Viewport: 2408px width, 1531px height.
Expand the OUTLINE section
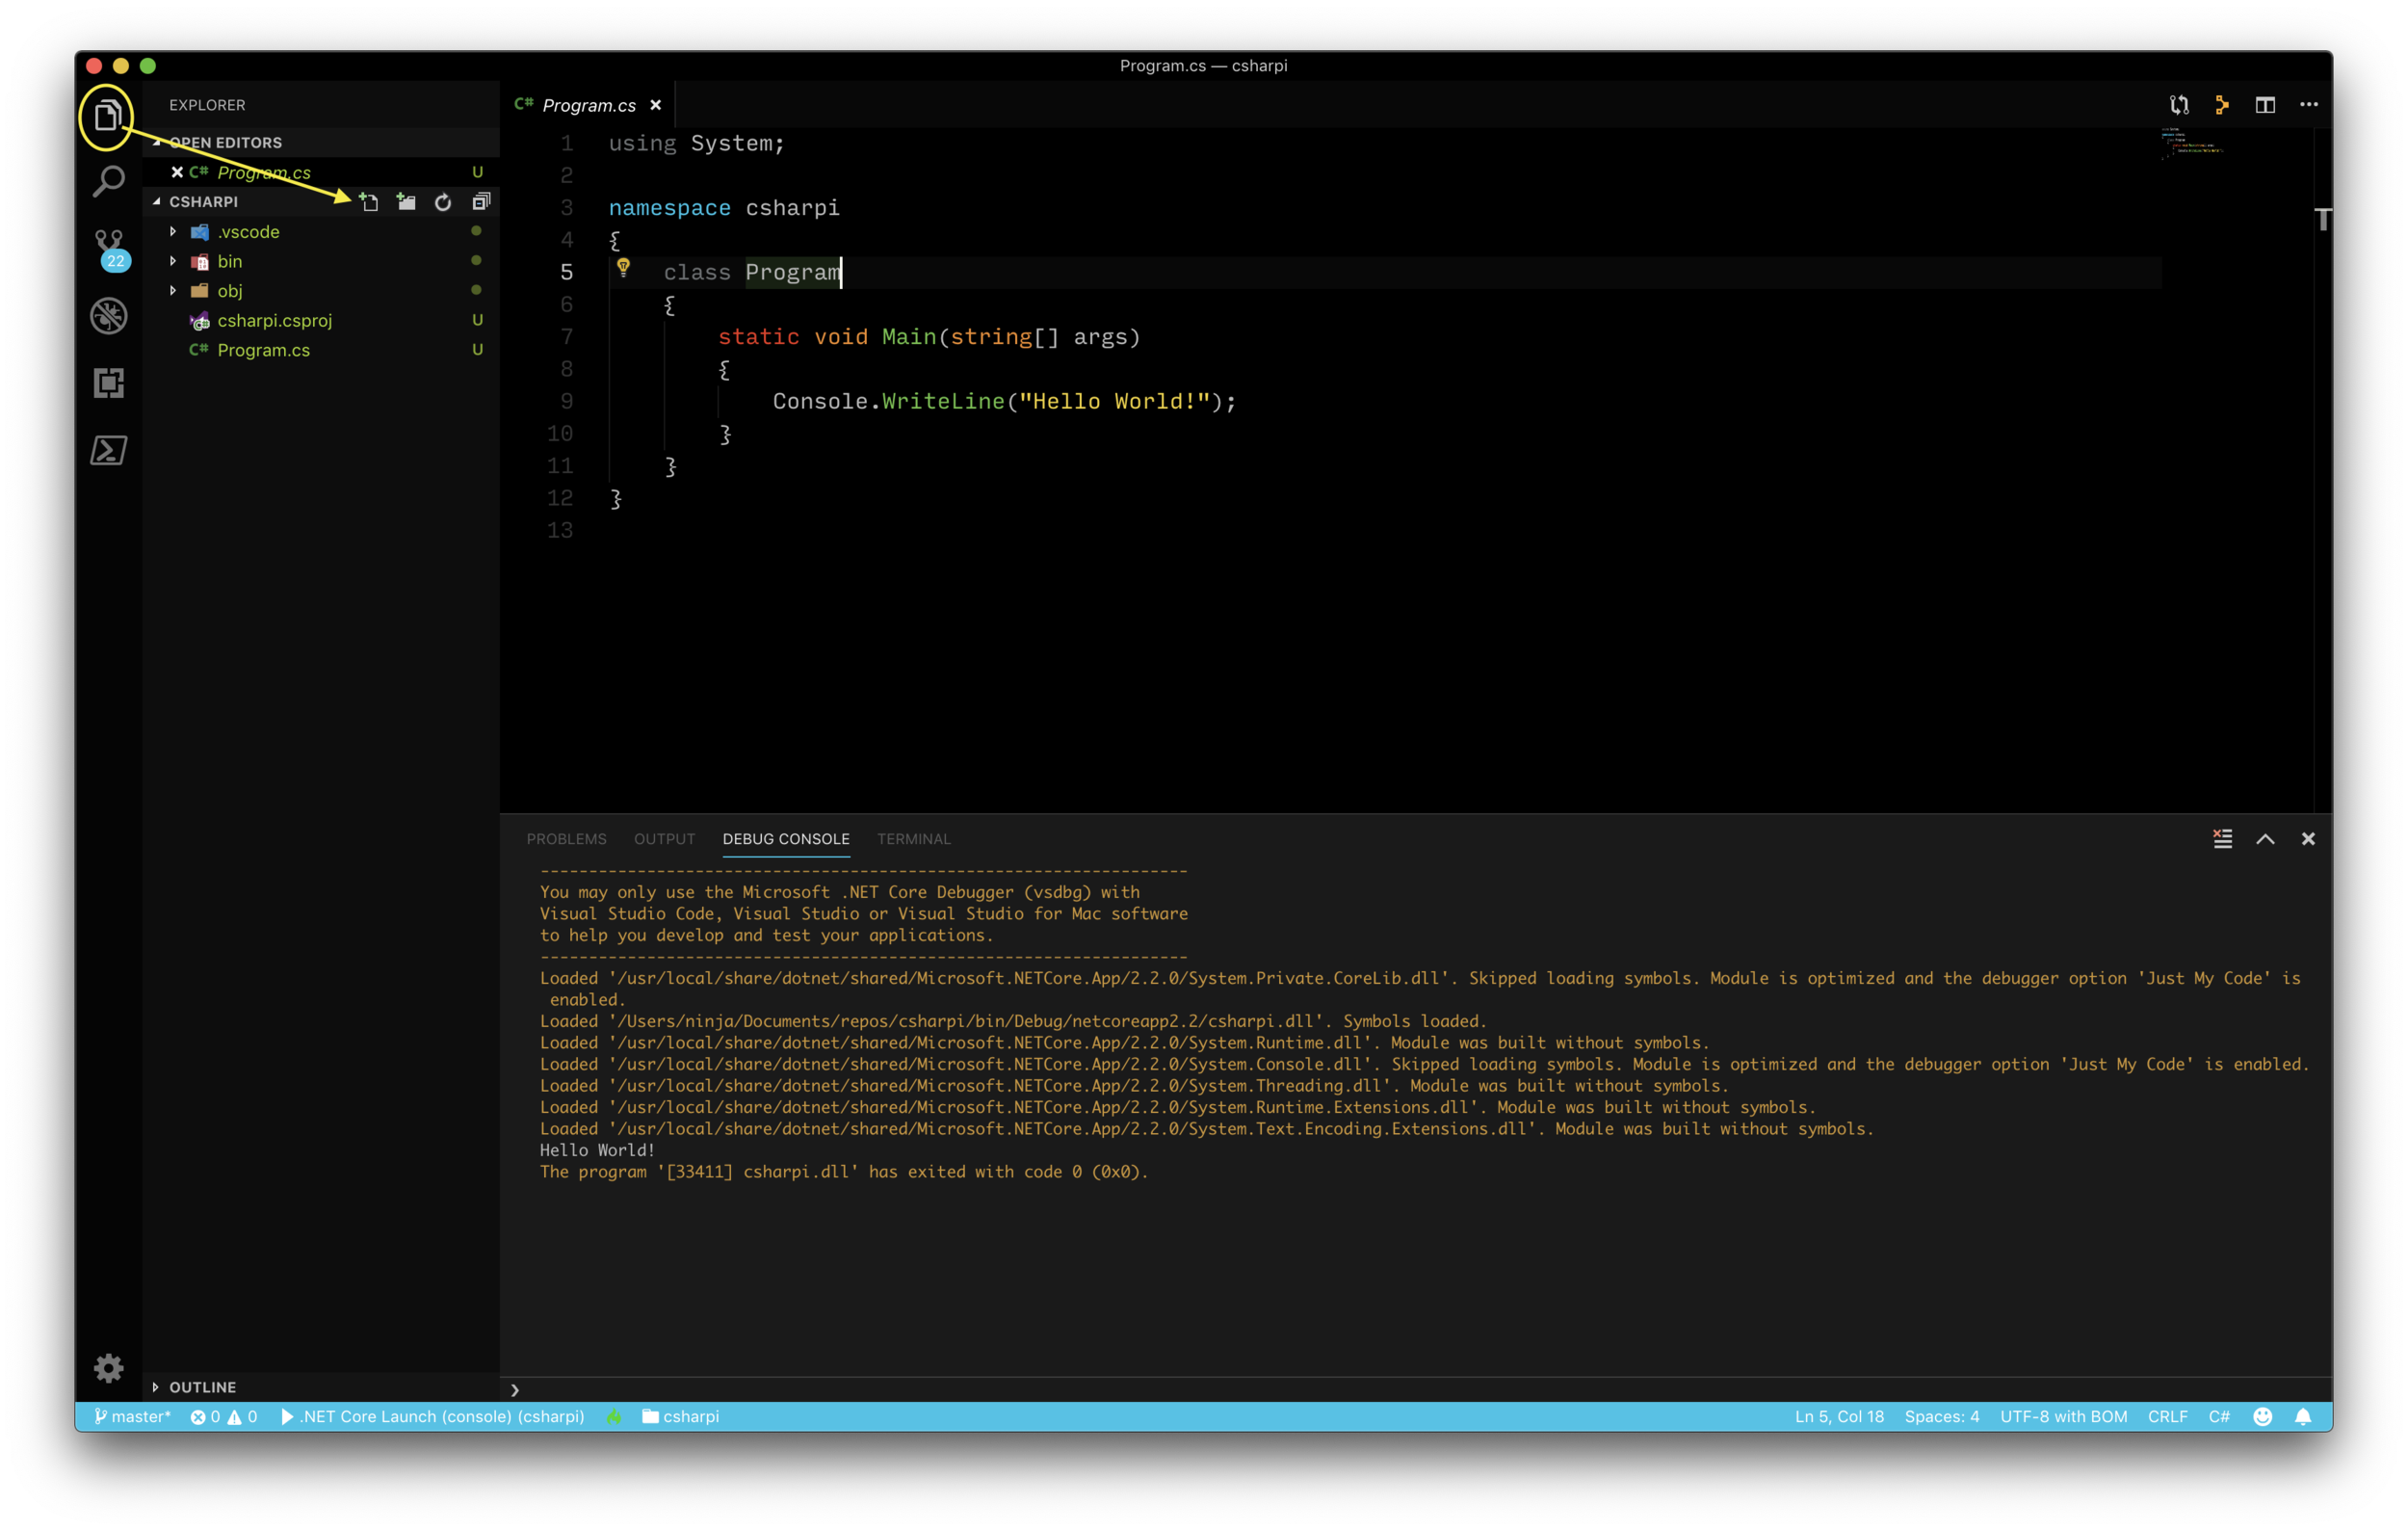pyautogui.click(x=202, y=1387)
